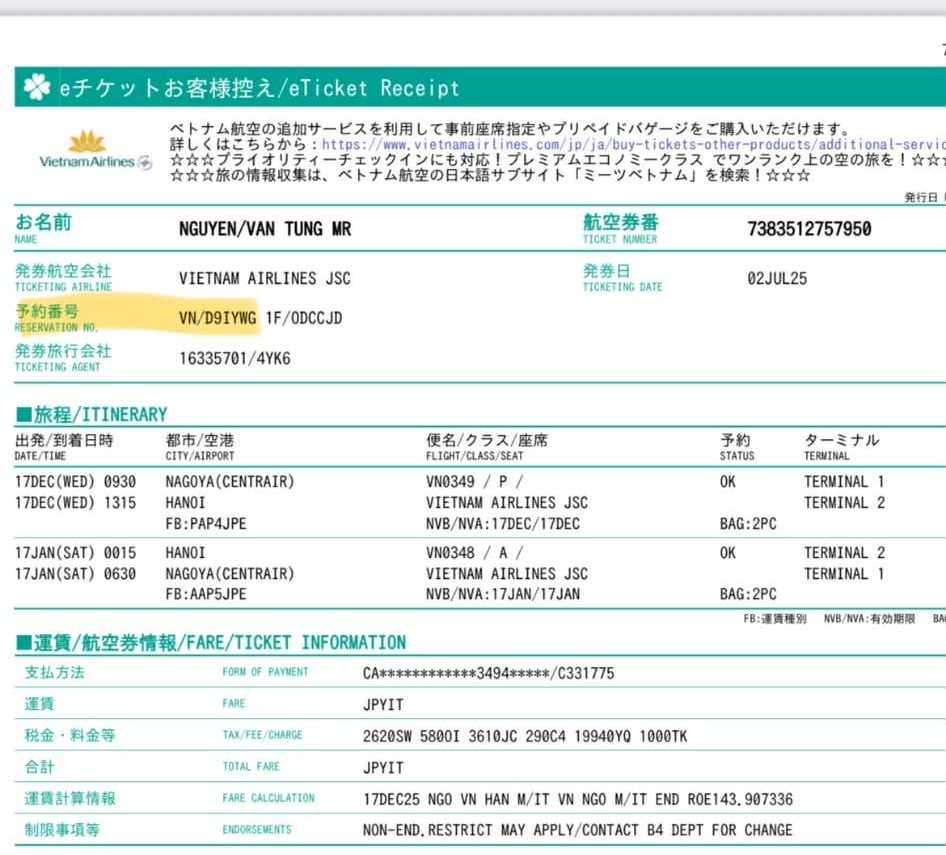Screen dimensions: 946x855
Task: Click the endorsements NON-END restriction text
Action: pos(577,830)
